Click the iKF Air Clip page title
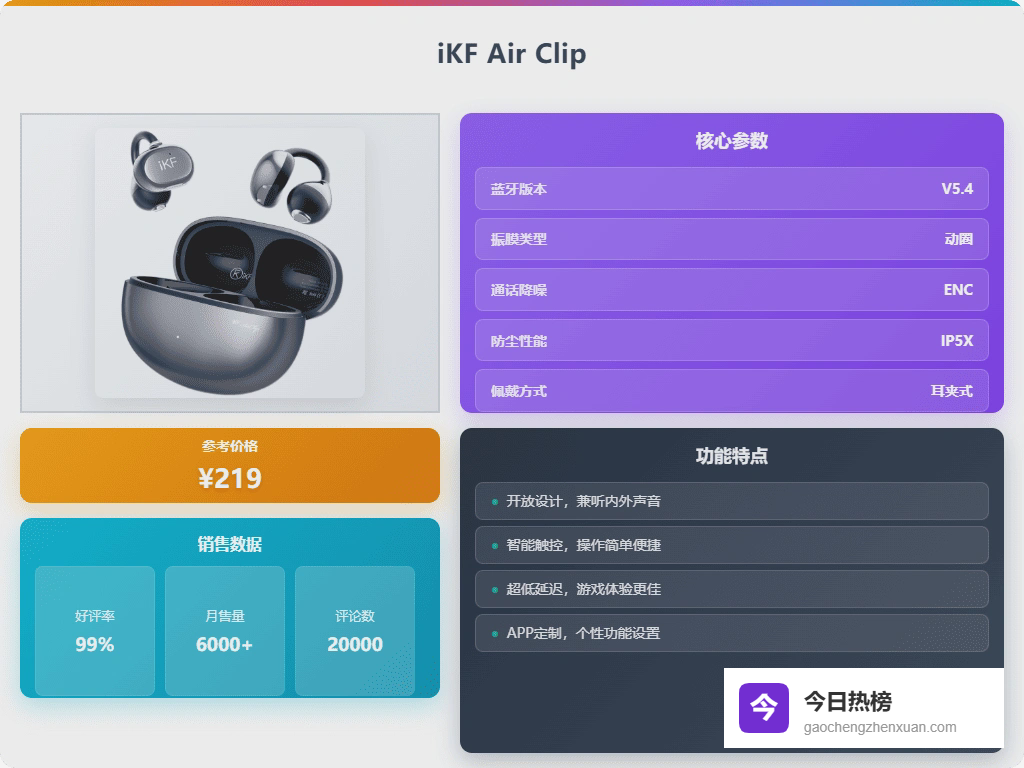The width and height of the screenshot is (1024, 768). click(x=512, y=53)
